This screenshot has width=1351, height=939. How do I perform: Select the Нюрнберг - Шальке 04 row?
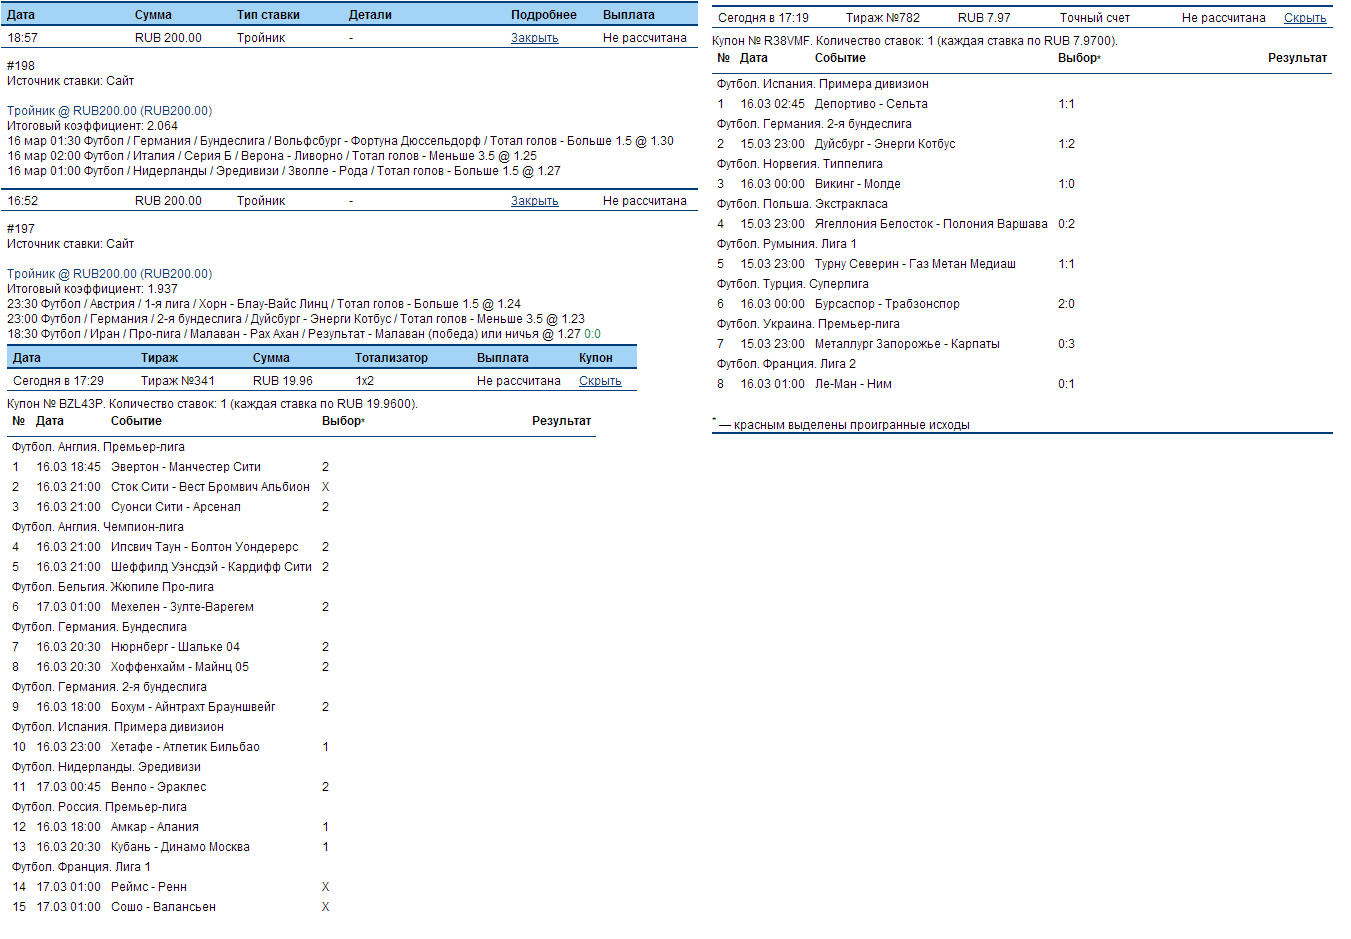tap(301, 647)
